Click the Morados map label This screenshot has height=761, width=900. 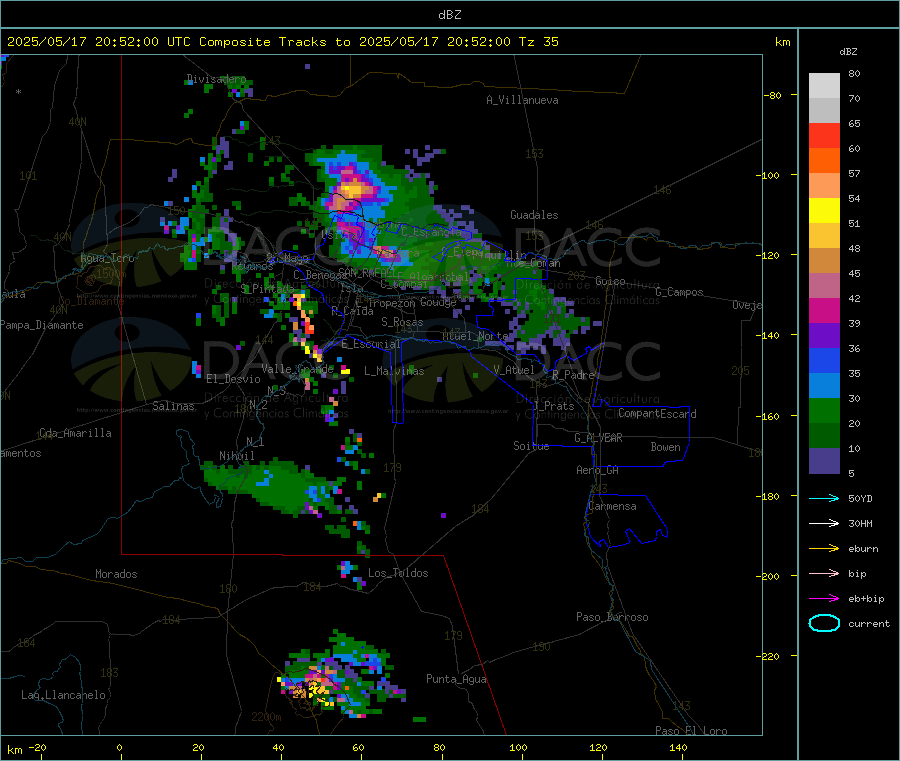(x=116, y=574)
